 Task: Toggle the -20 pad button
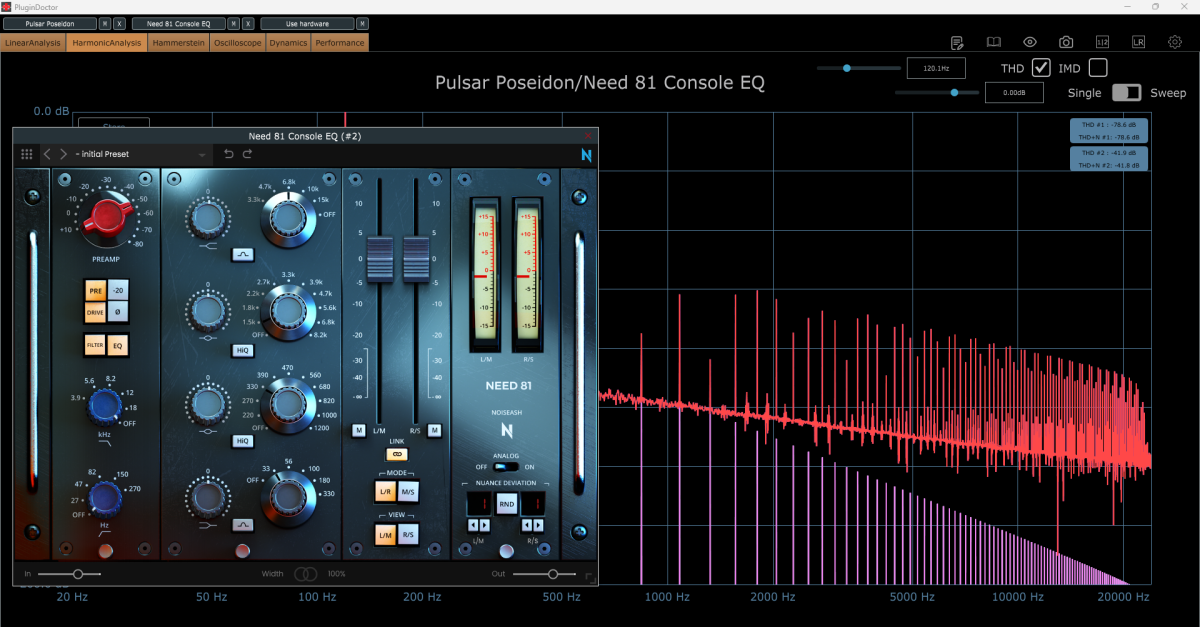tap(118, 291)
